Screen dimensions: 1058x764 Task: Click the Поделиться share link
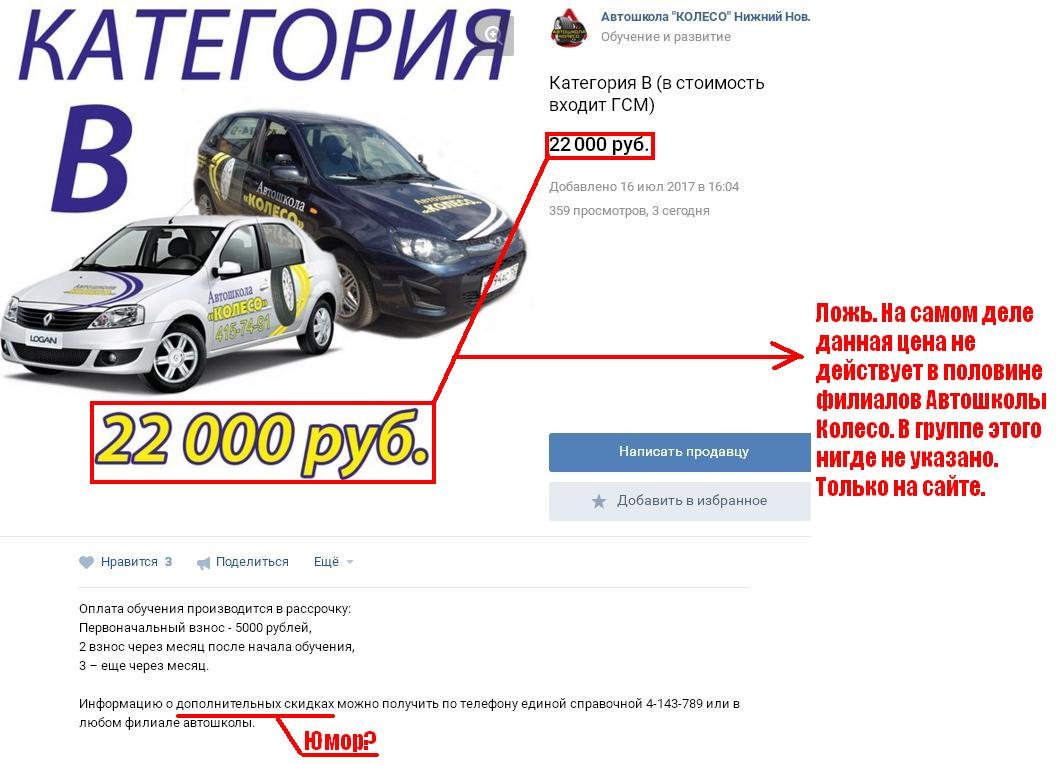click(x=252, y=562)
